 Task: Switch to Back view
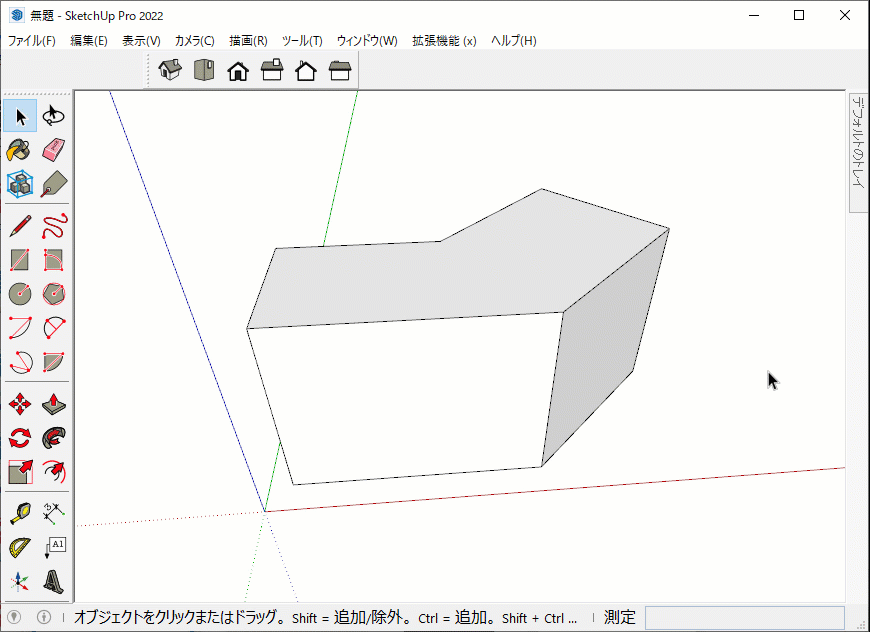point(306,70)
